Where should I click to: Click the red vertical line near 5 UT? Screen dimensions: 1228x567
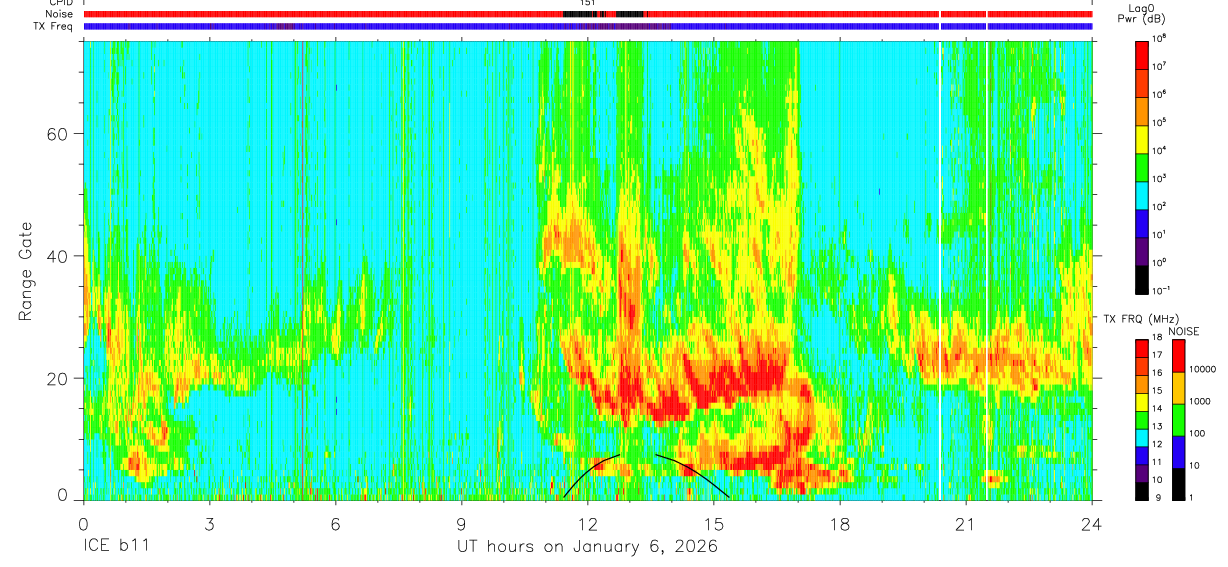tap(302, 270)
